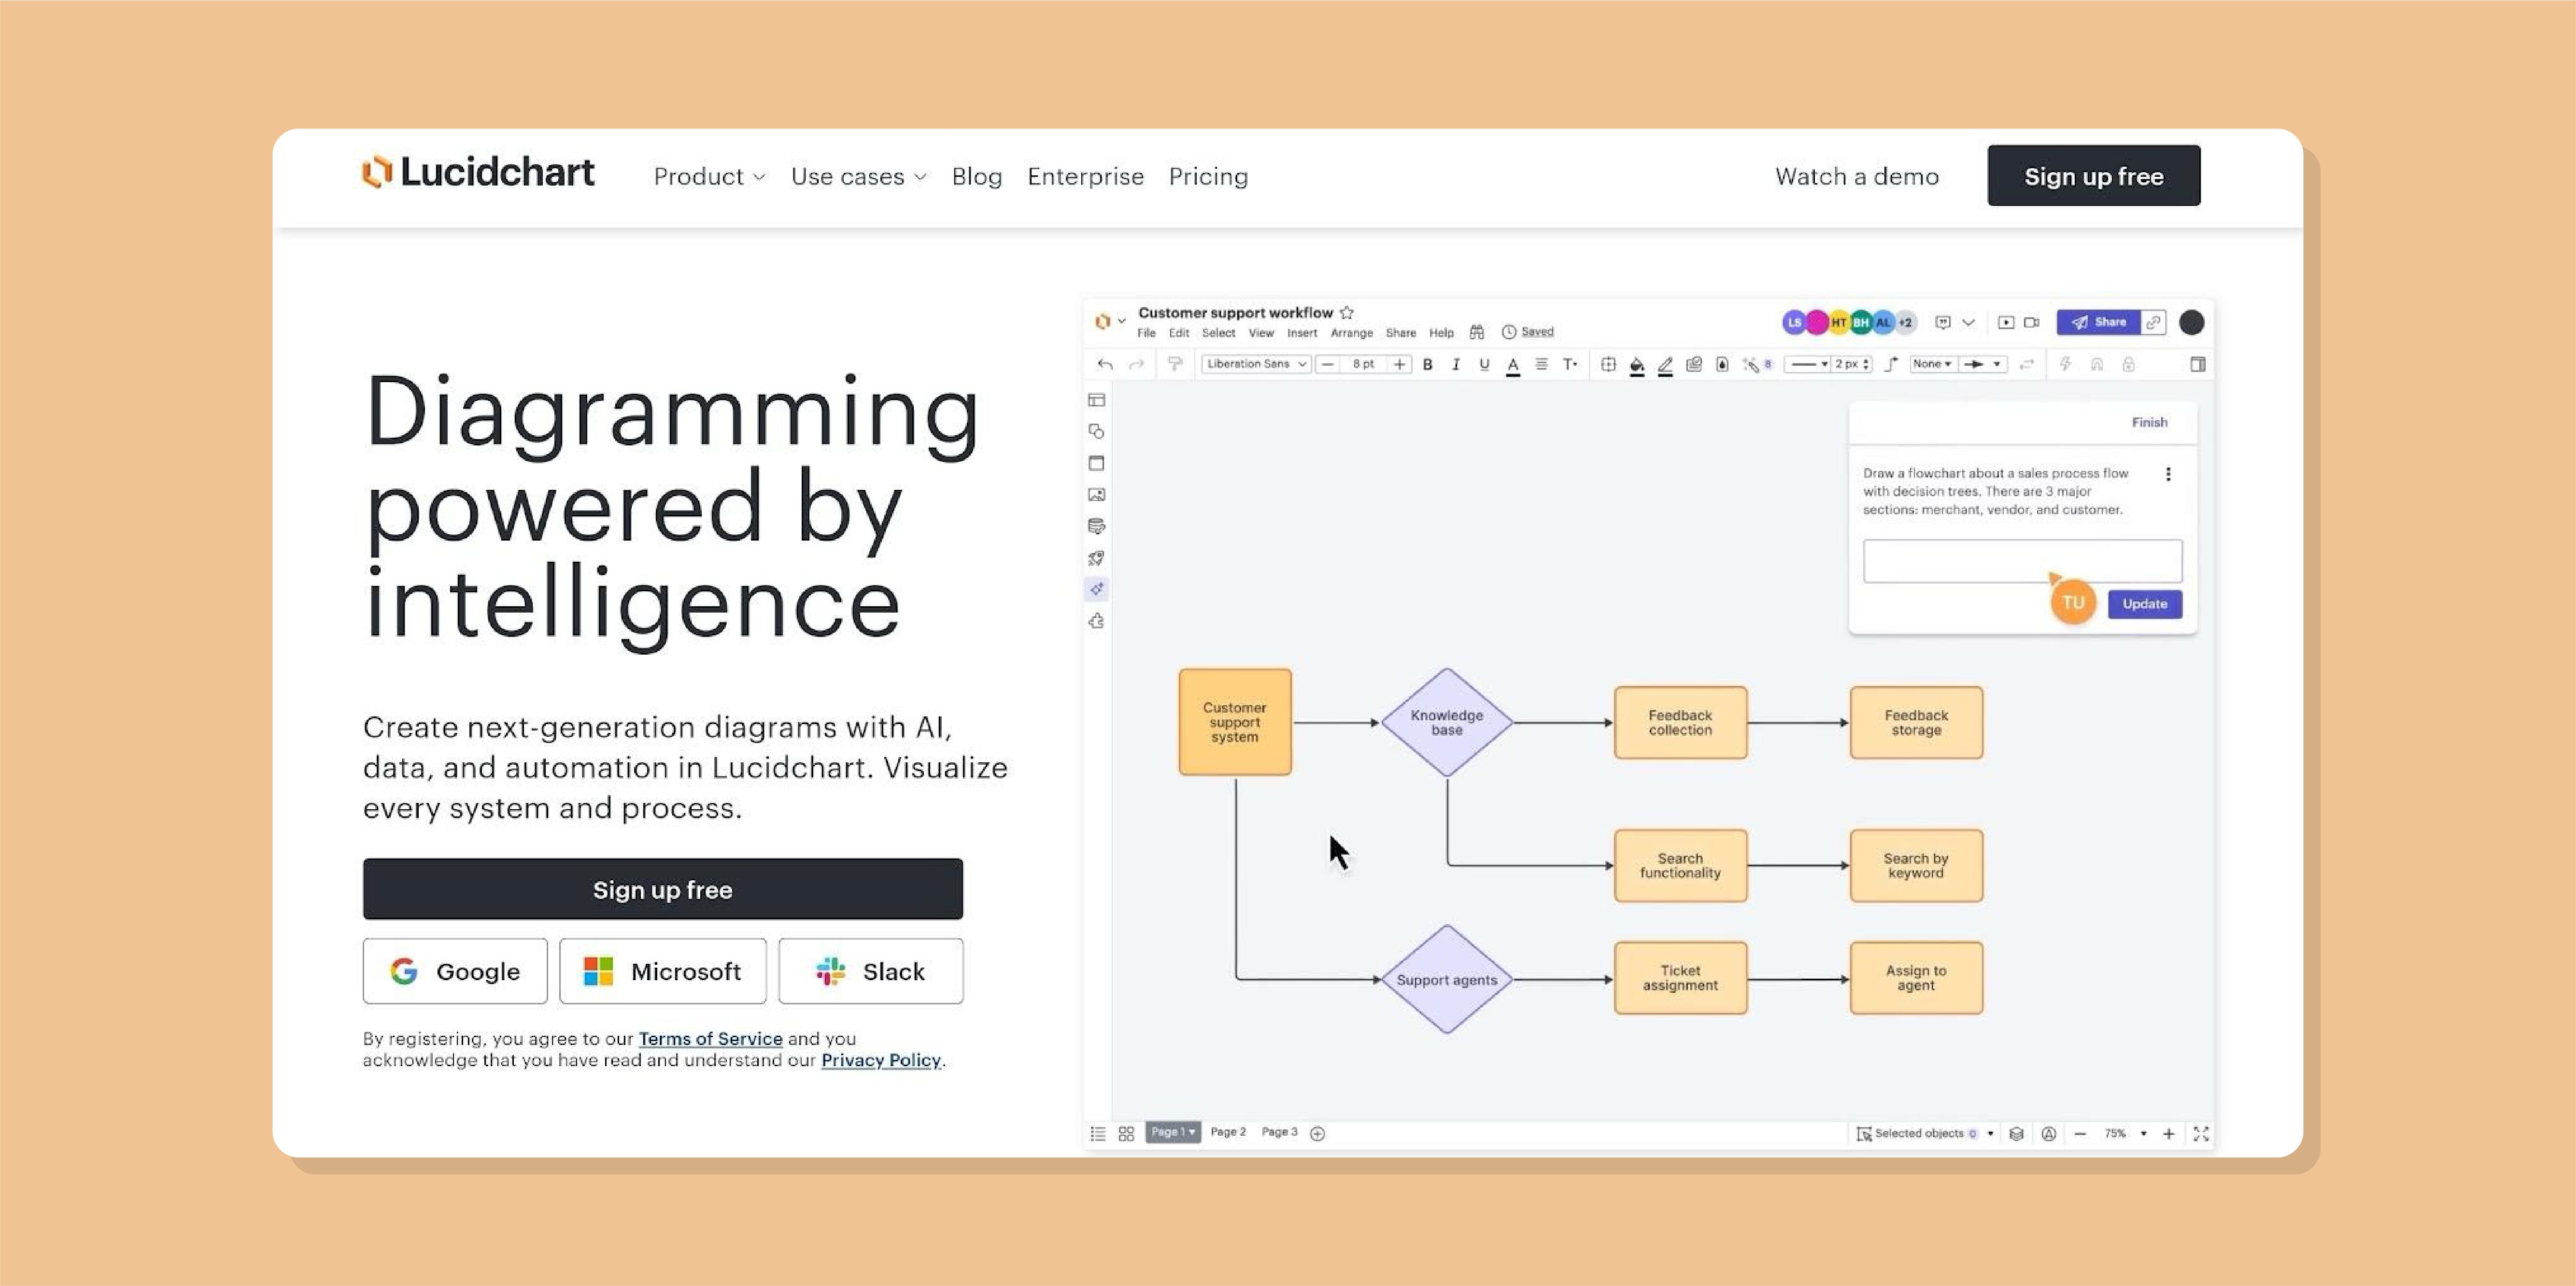Sign up with Microsoft
This screenshot has height=1286, width=2576.
pos(663,971)
